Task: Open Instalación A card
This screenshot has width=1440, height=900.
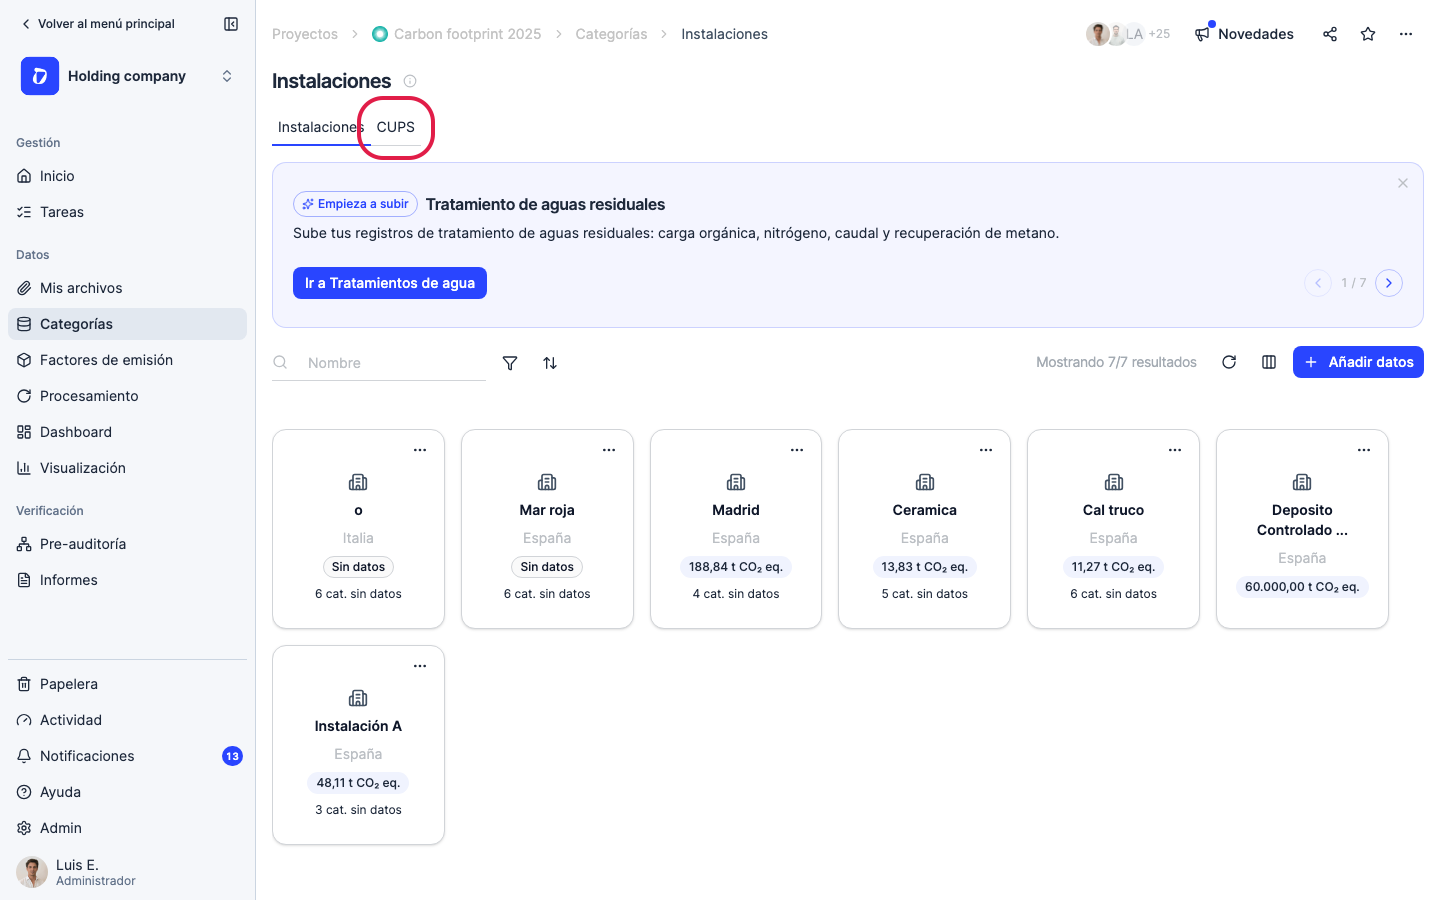Action: [358, 745]
